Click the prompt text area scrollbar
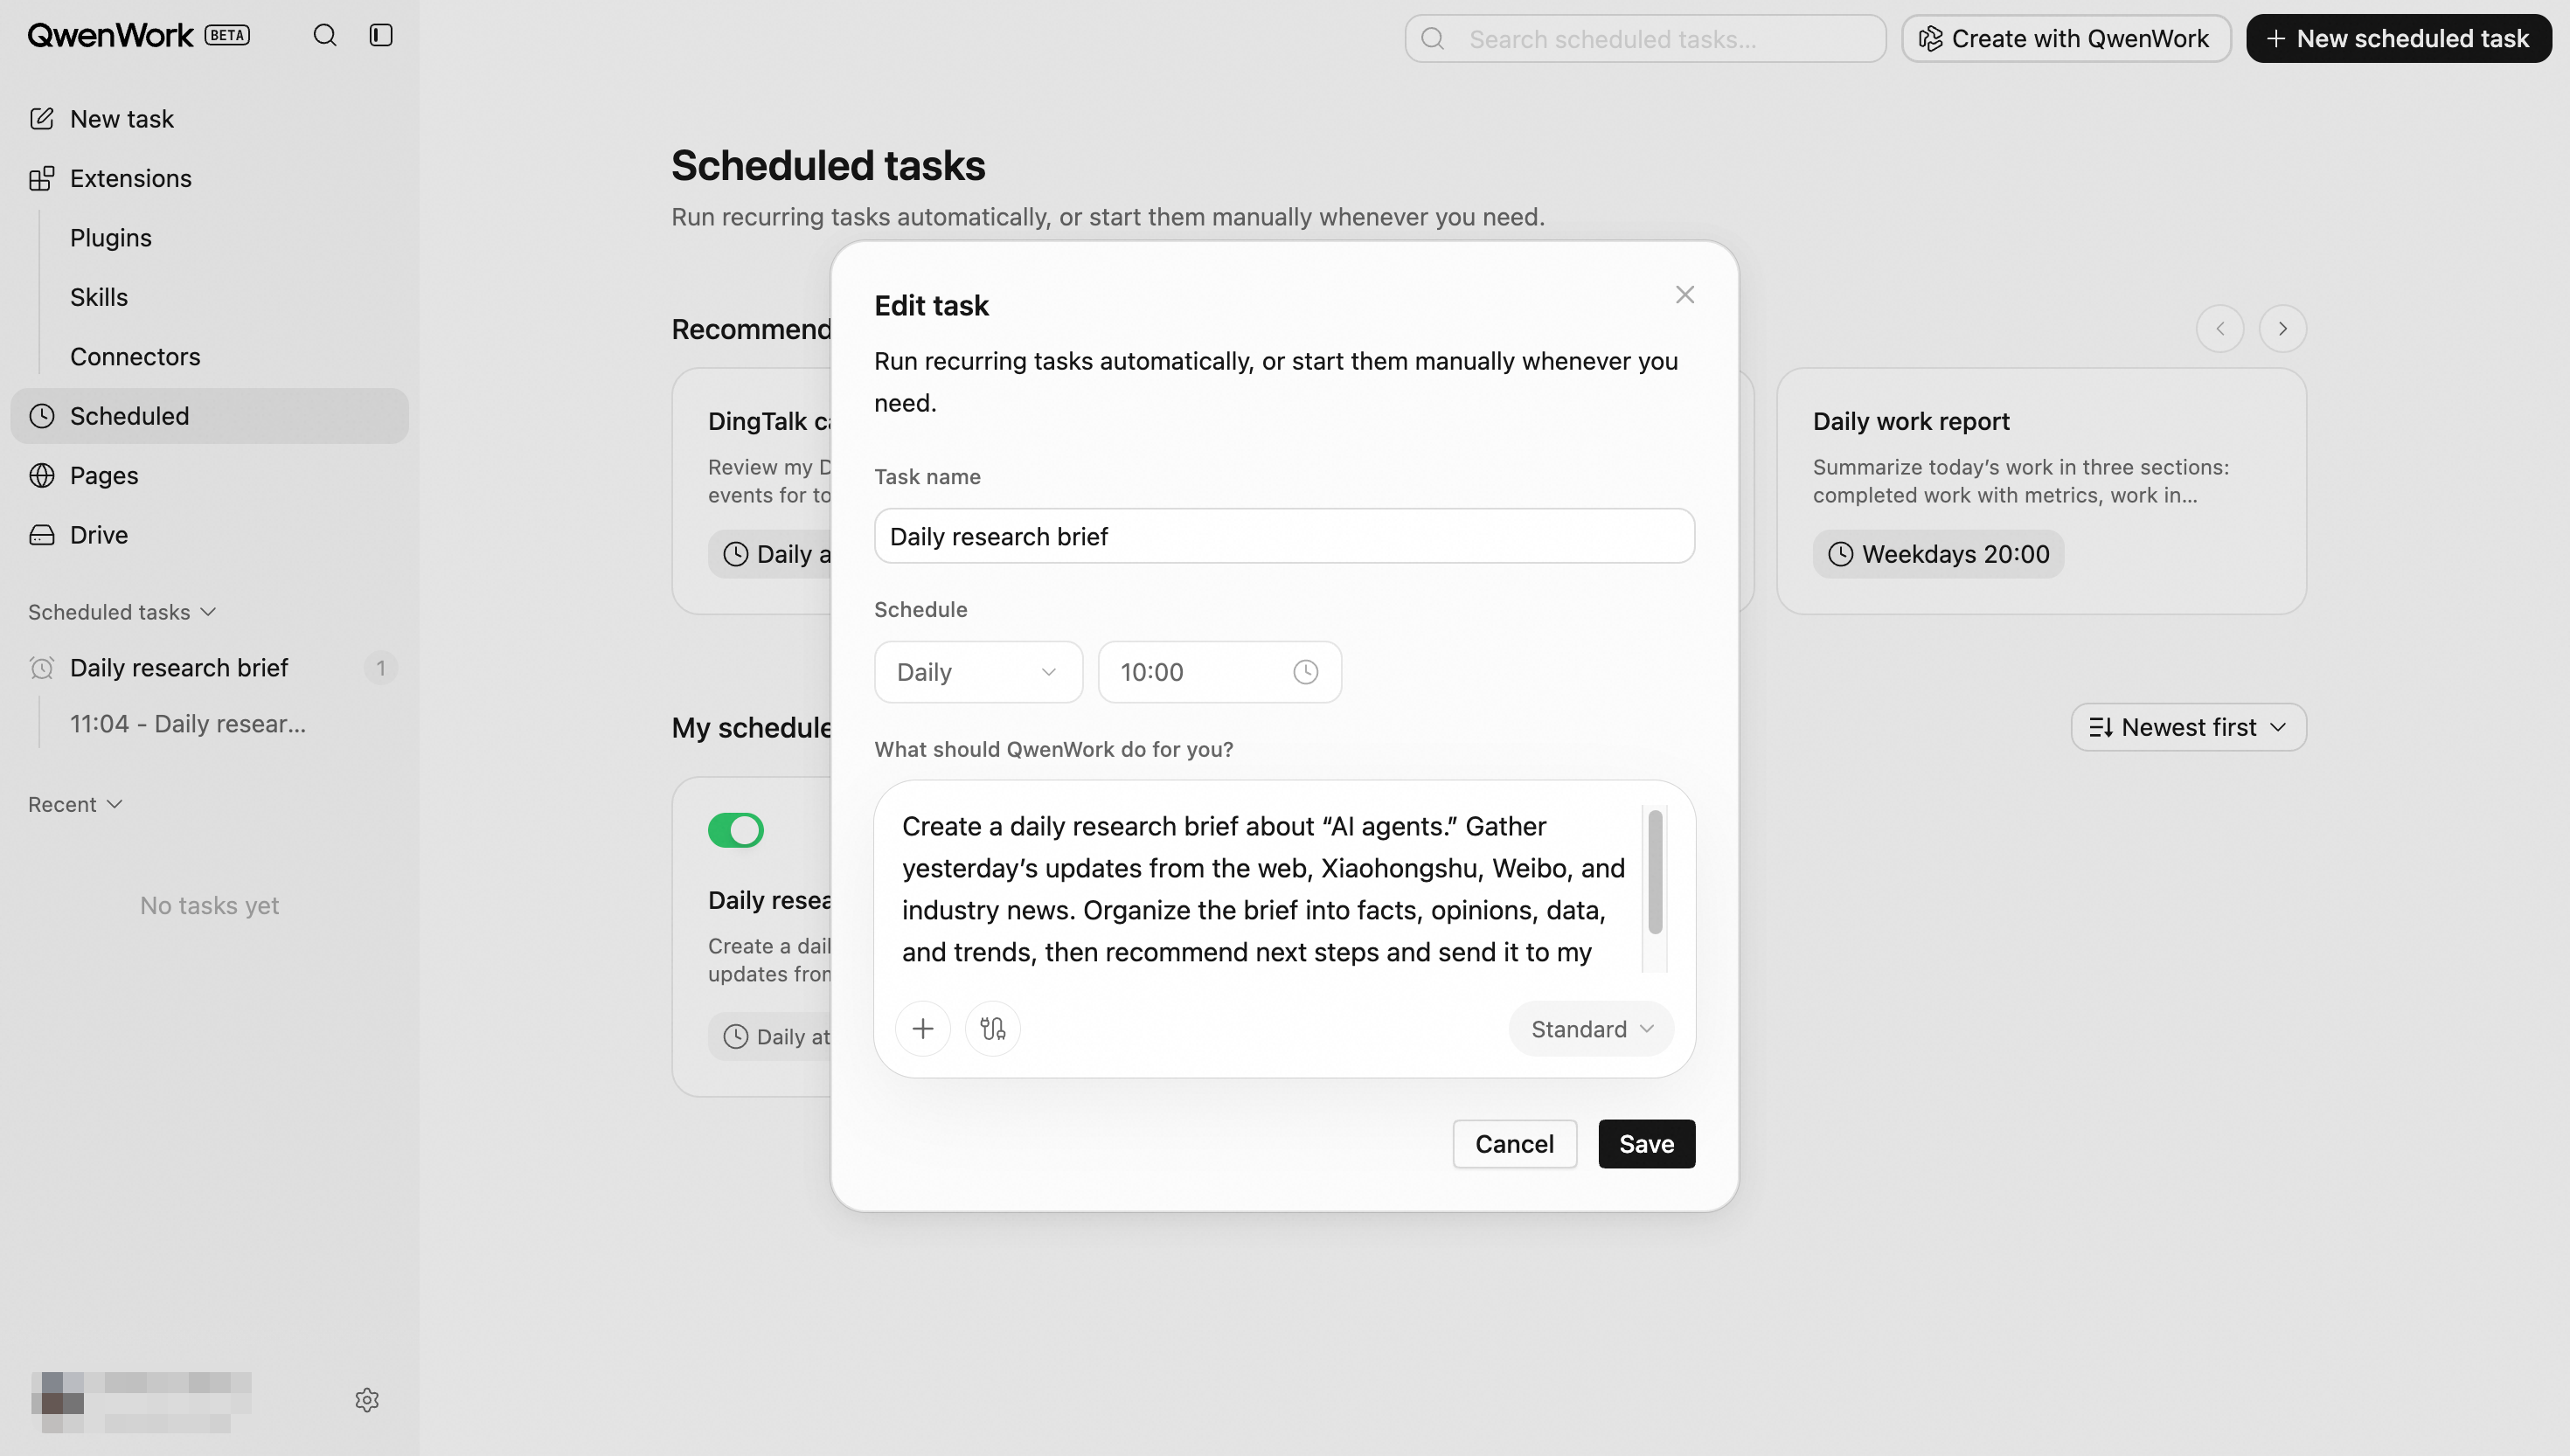 click(1654, 873)
